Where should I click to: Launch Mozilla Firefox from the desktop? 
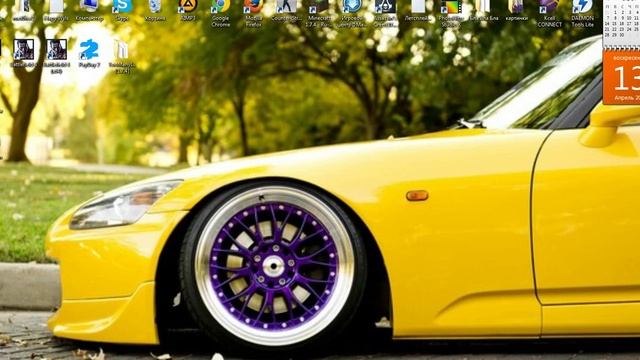(x=253, y=13)
